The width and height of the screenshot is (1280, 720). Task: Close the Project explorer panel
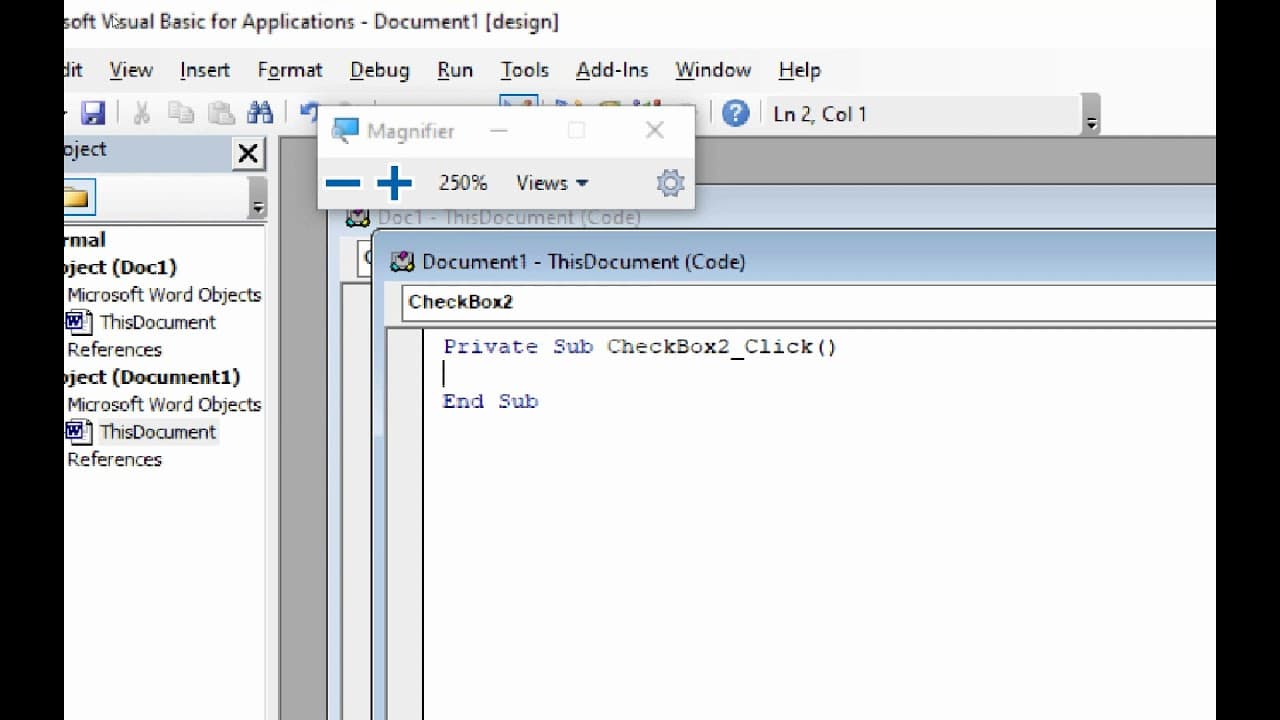tap(247, 153)
